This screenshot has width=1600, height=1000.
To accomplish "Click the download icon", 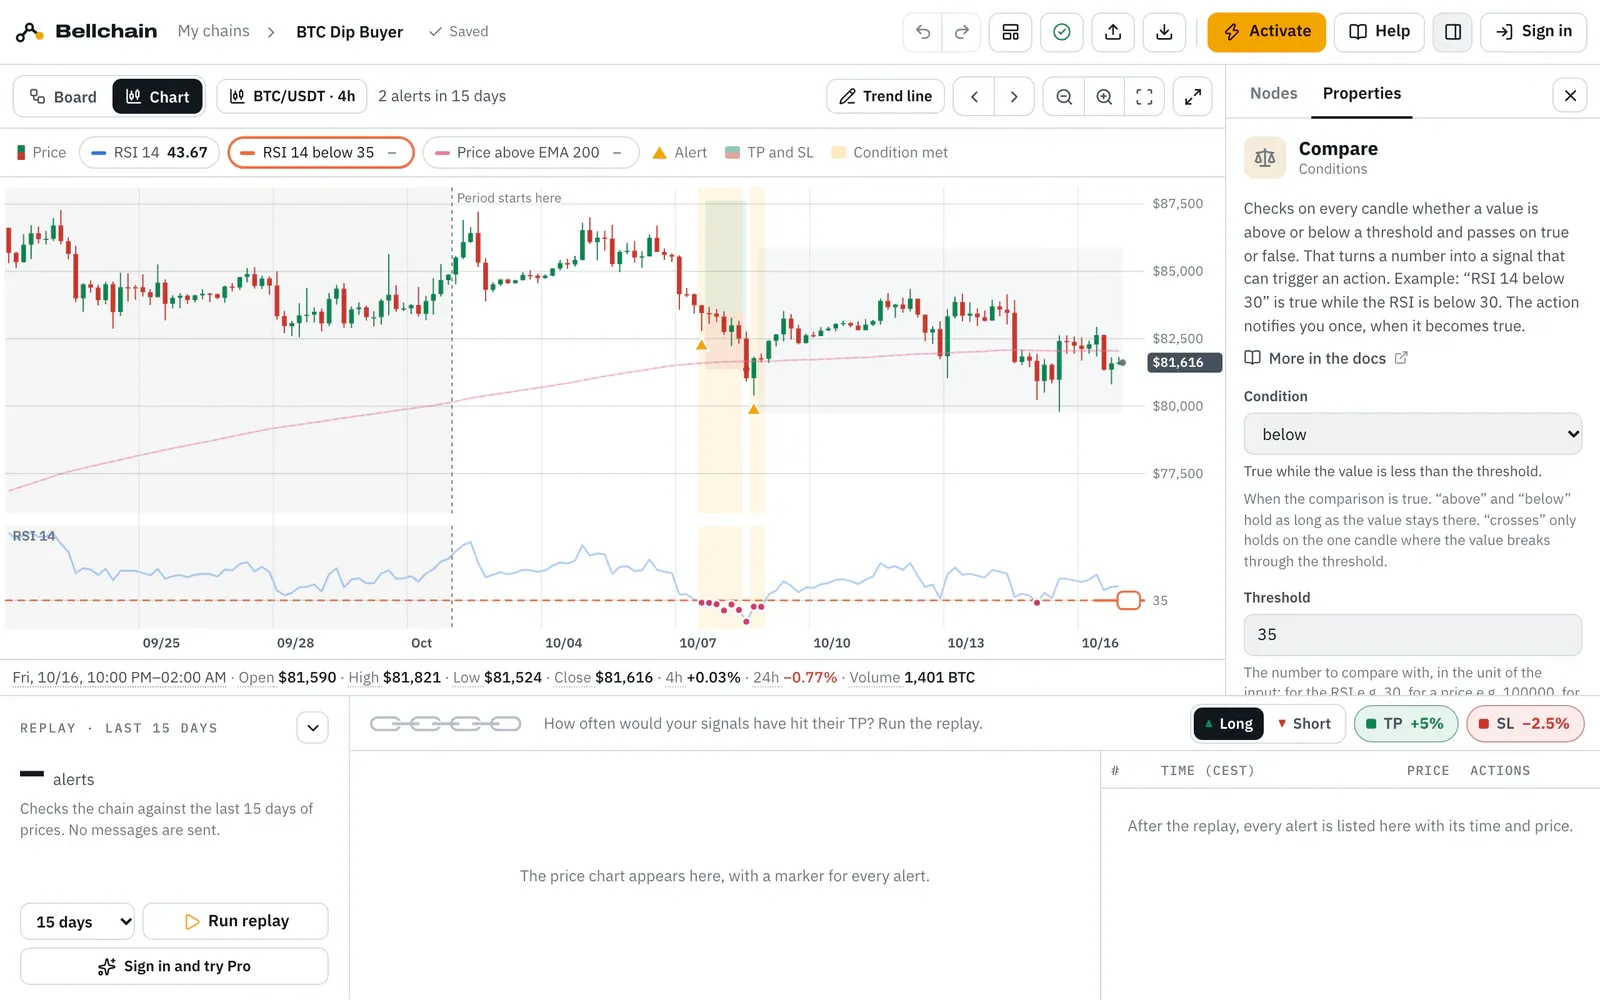I will click(1164, 32).
